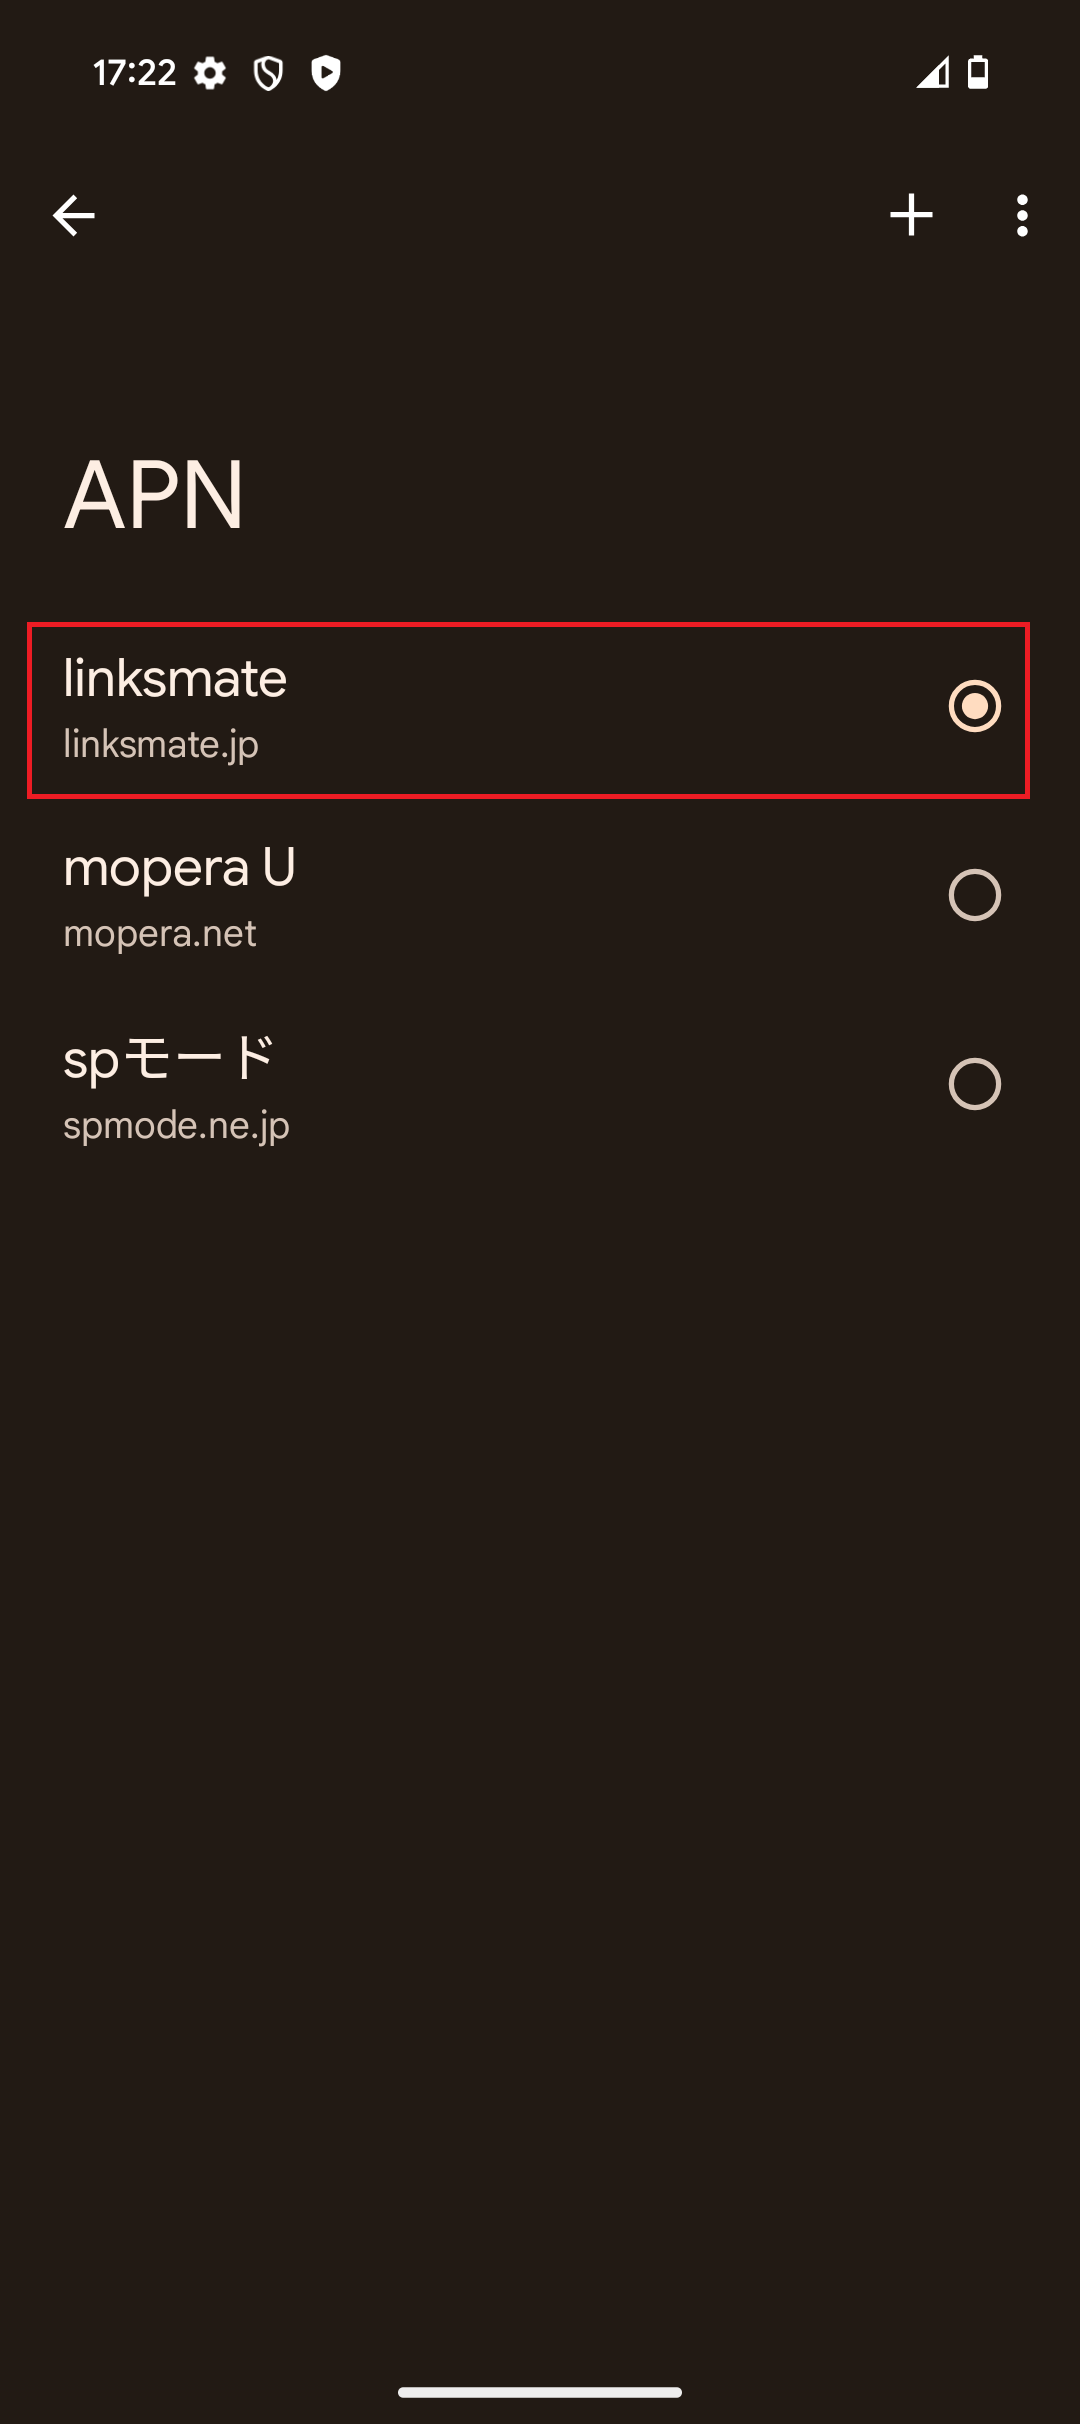
Task: Select the mopera U radio button
Action: coord(974,895)
